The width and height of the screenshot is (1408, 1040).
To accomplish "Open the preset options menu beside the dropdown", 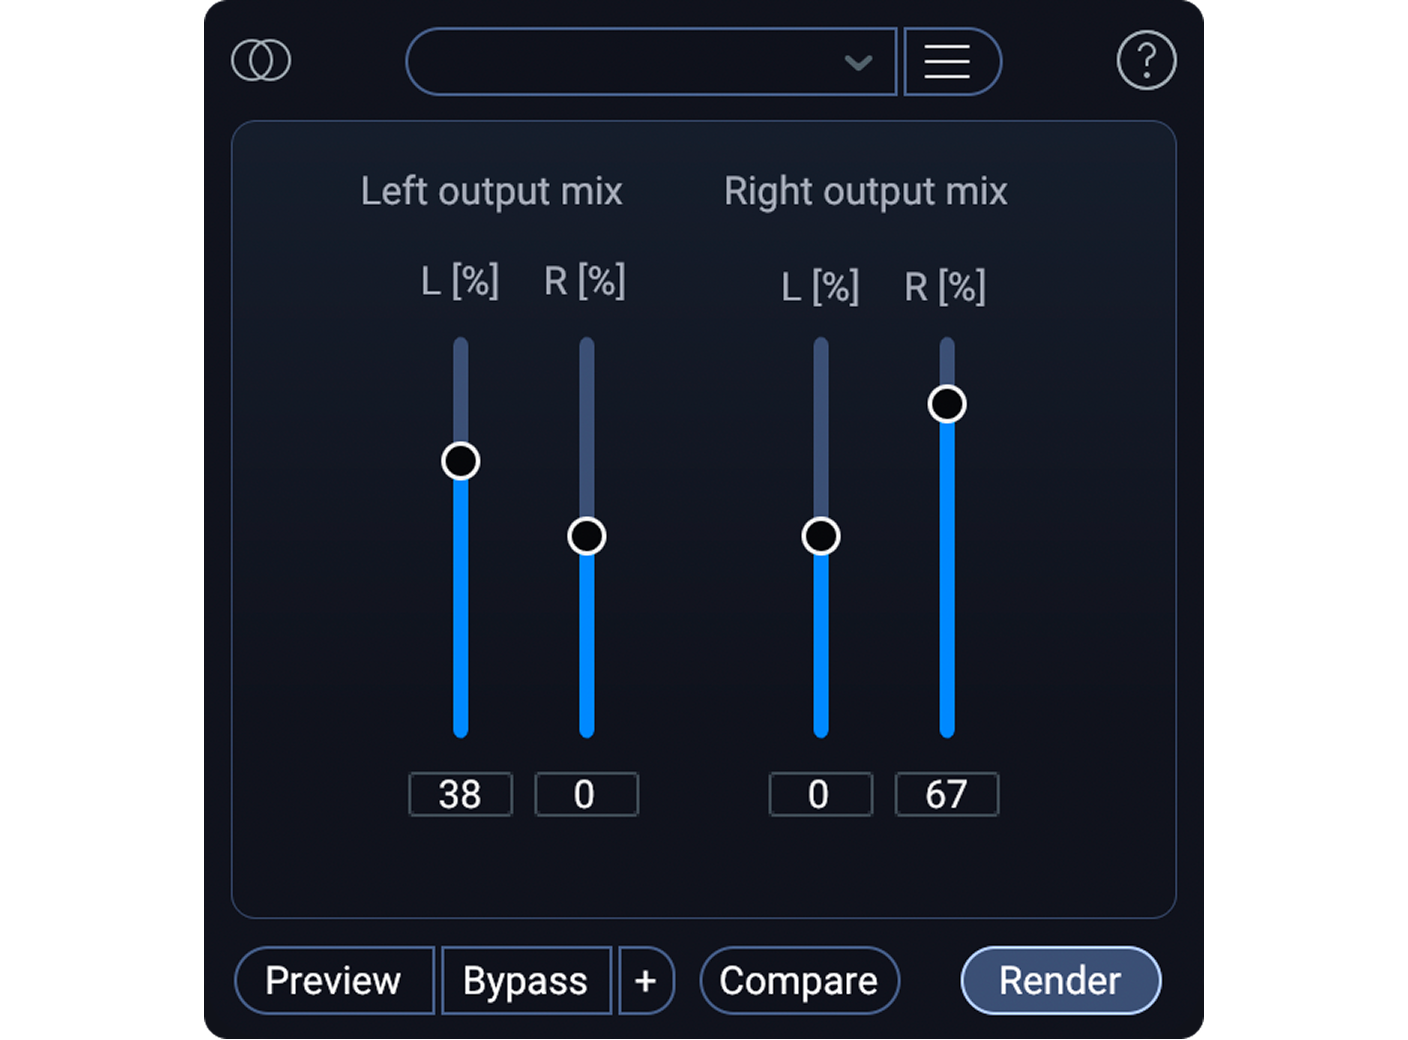I will tap(948, 61).
